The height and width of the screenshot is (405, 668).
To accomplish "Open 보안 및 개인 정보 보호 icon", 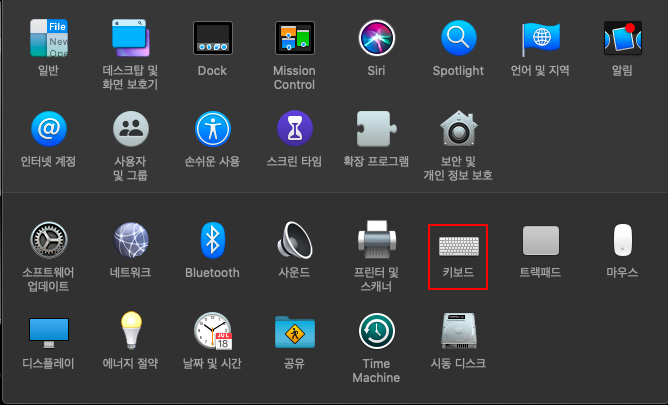I will pyautogui.click(x=458, y=129).
